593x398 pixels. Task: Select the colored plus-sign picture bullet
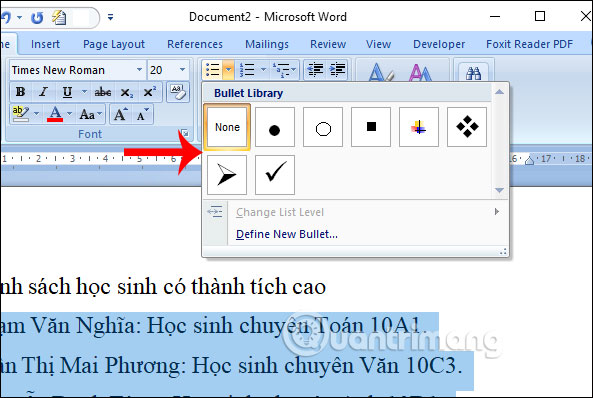pyautogui.click(x=419, y=127)
